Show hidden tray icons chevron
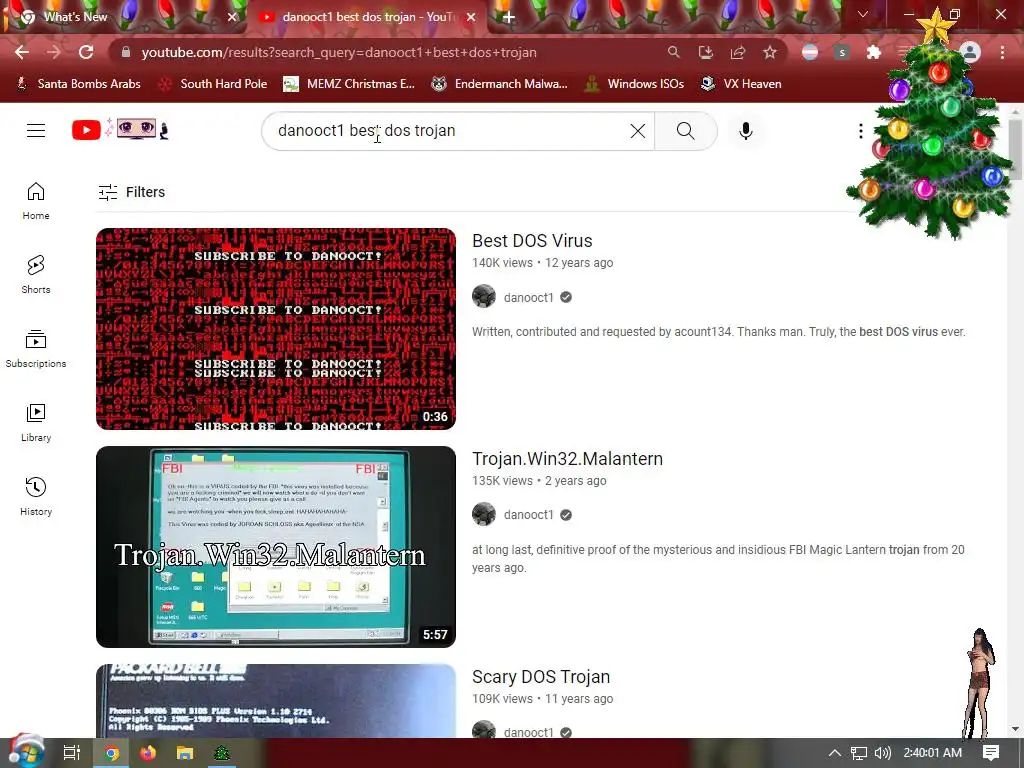Viewport: 1024px width, 768px height. (834, 753)
